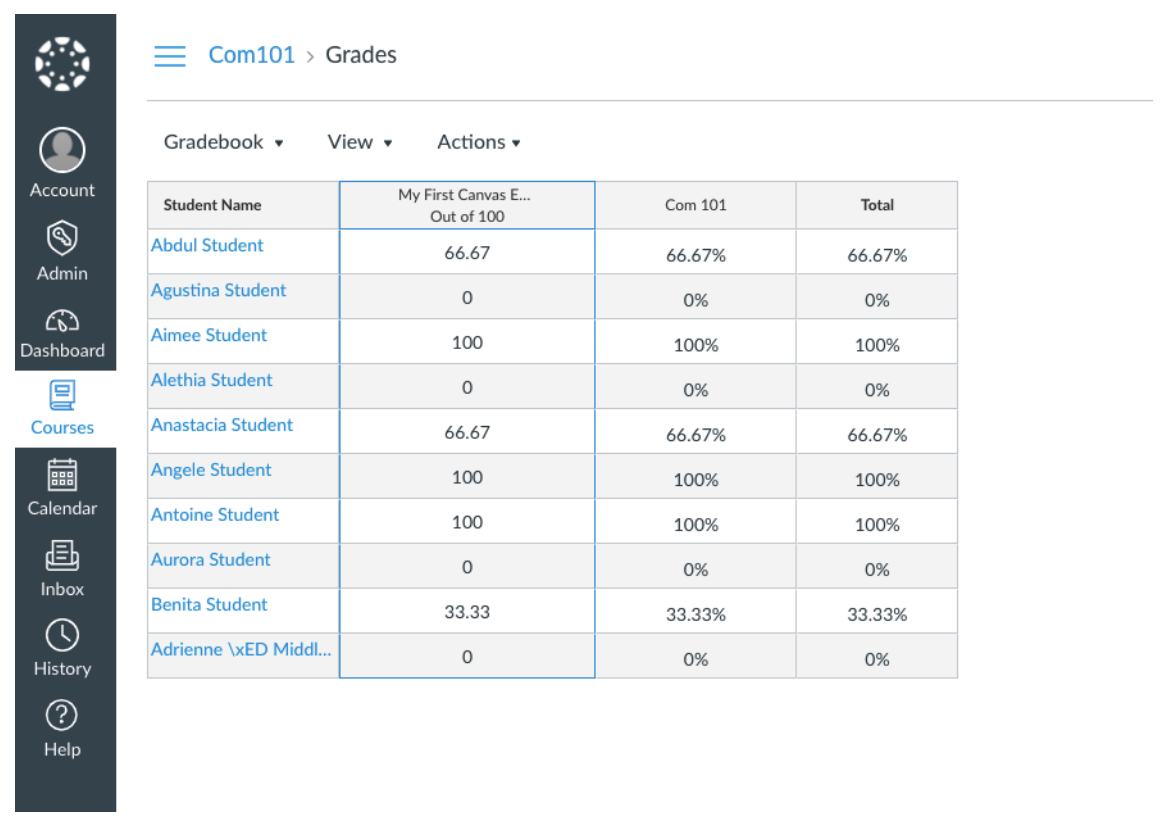Image resolution: width=1162 pixels, height=822 pixels.
Task: Open the Actions dropdown
Action: pos(476,142)
